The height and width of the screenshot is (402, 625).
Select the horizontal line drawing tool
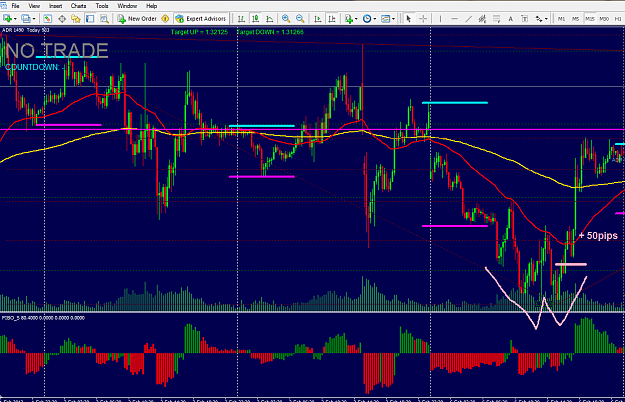pos(454,19)
